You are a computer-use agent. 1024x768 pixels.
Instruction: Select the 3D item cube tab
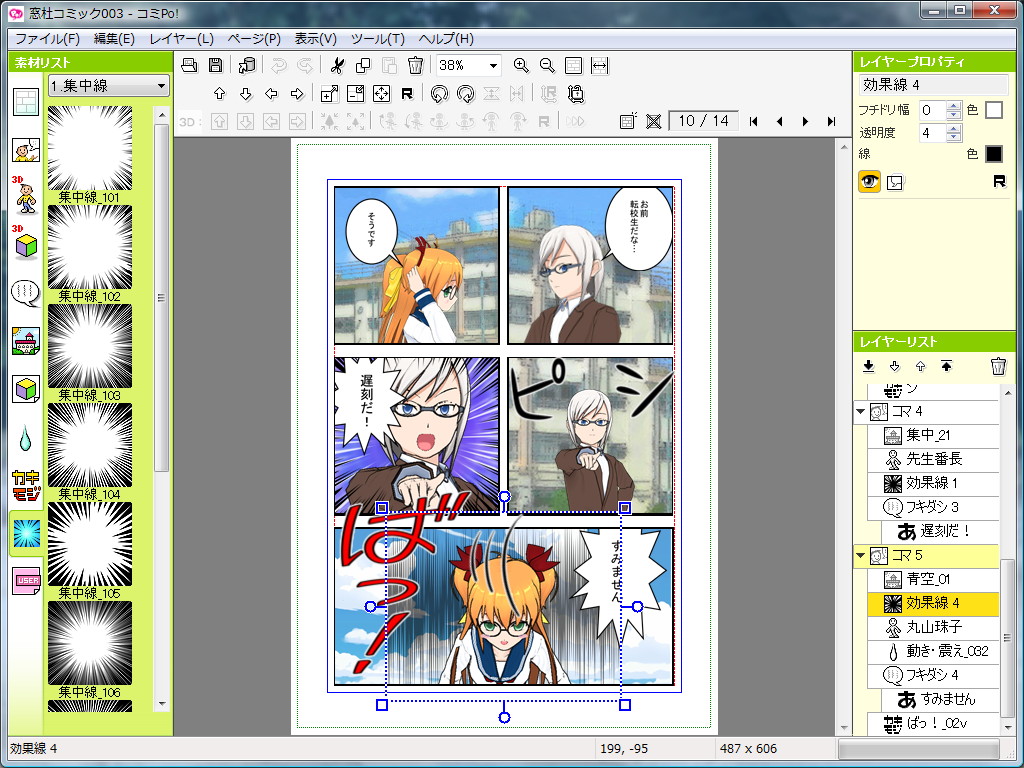(x=26, y=242)
